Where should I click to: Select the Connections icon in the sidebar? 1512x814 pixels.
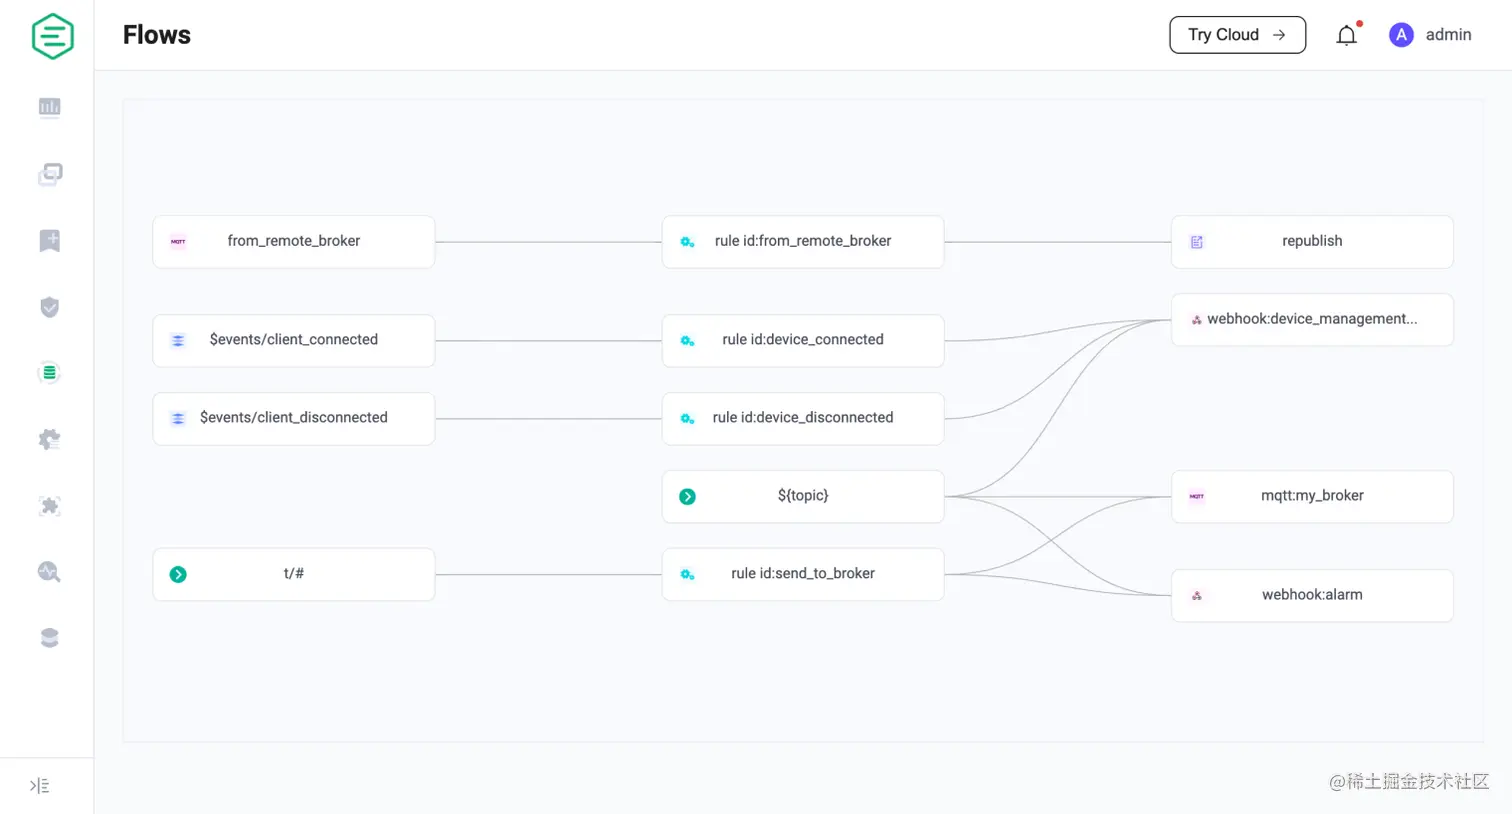[x=49, y=173]
